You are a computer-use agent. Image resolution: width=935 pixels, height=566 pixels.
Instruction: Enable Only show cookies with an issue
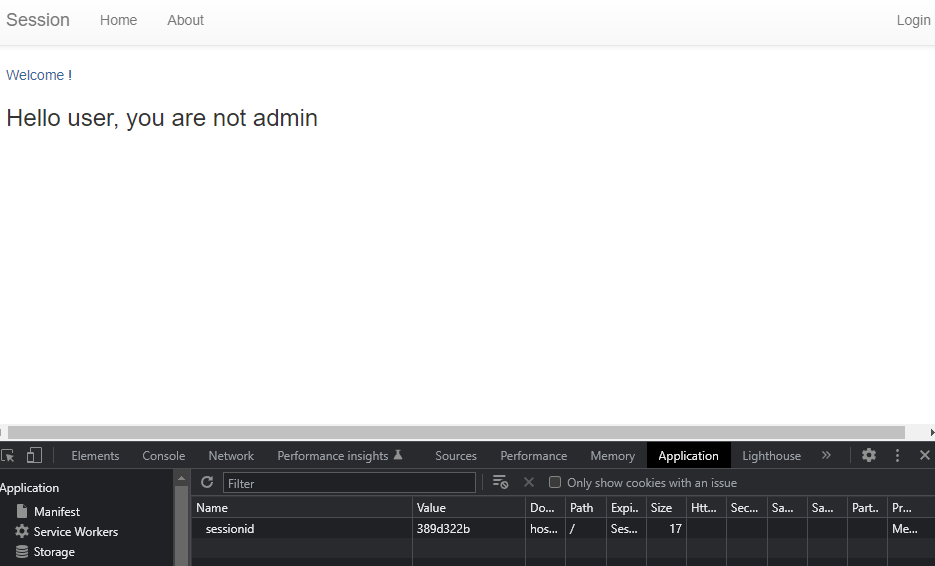click(x=555, y=482)
